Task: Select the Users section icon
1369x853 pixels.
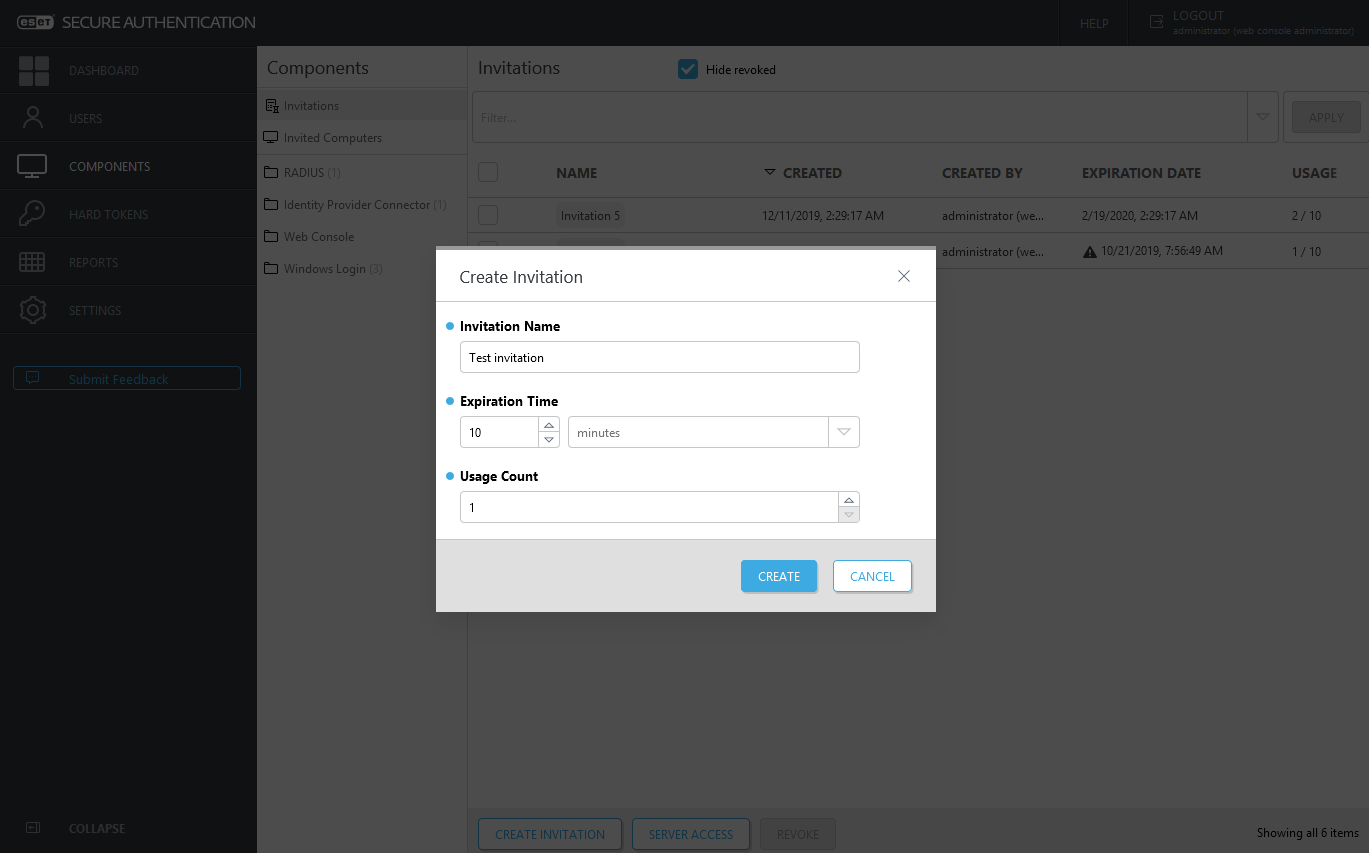Action: point(32,117)
